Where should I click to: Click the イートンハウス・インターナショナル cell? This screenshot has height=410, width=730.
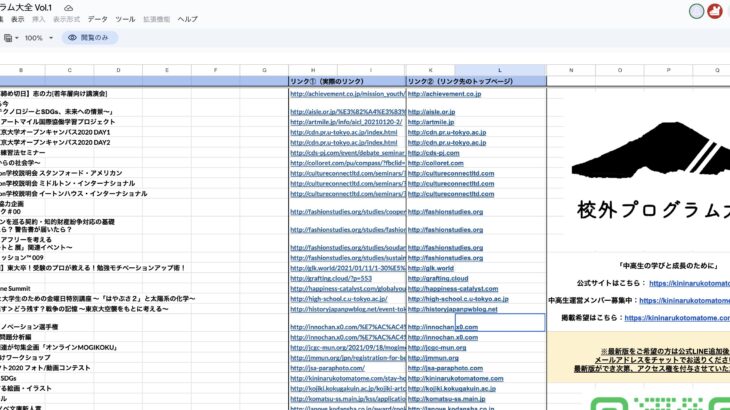[74, 194]
